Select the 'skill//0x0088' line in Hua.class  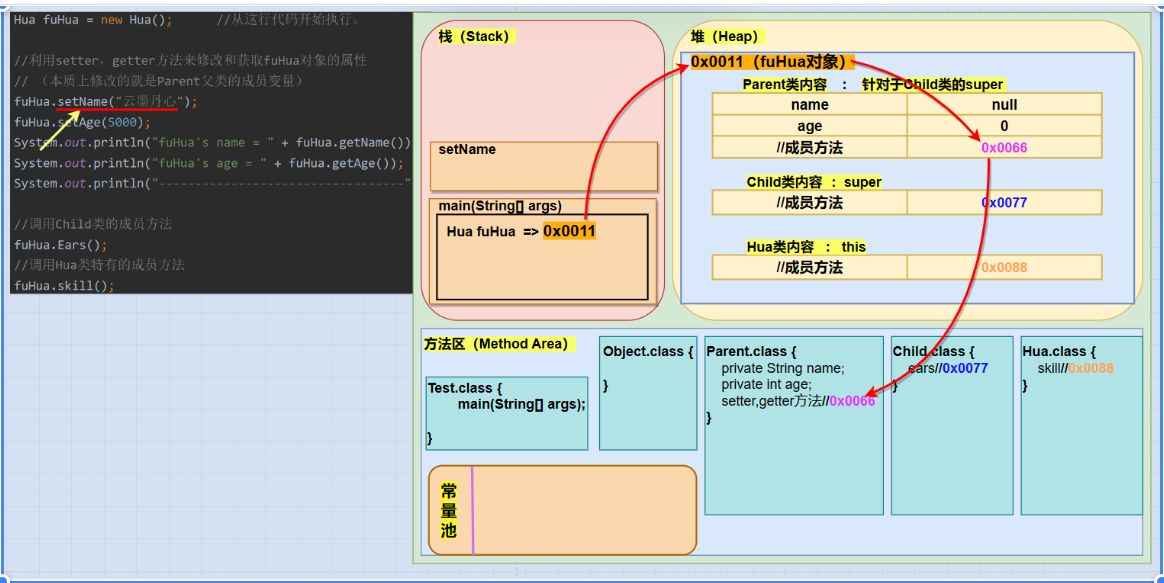(1075, 368)
